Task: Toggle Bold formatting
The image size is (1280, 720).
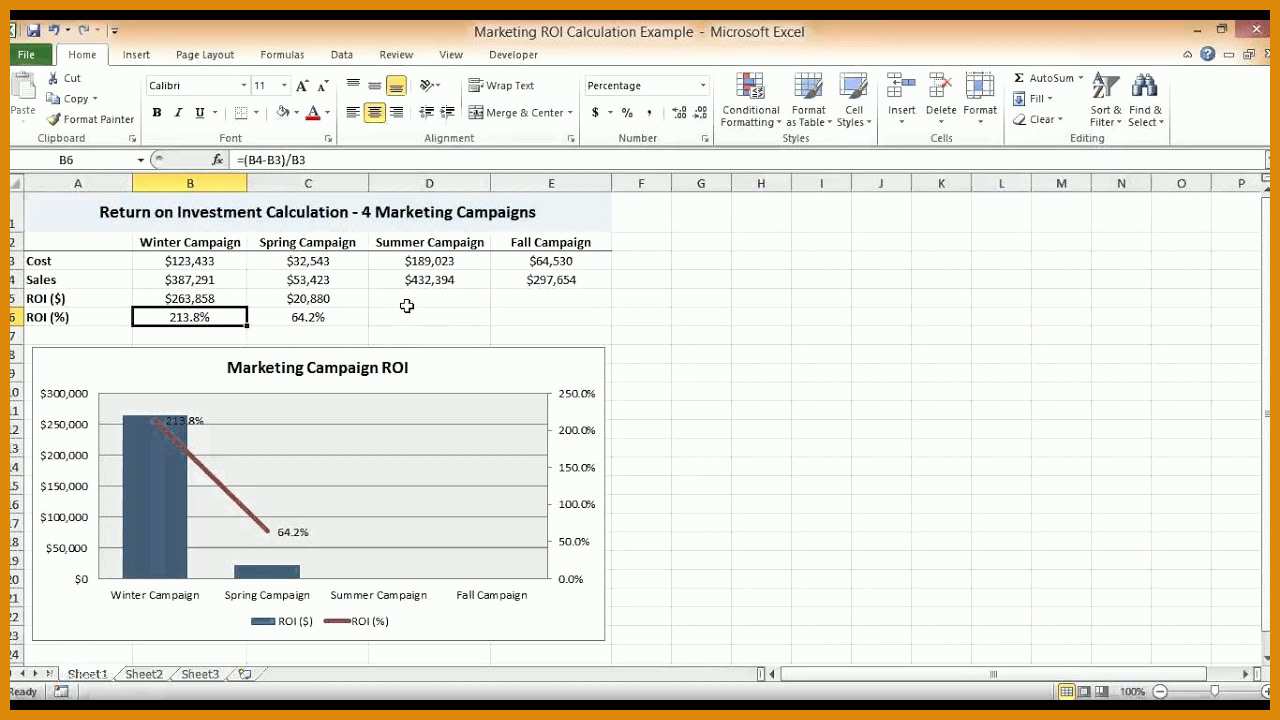Action: pos(157,113)
